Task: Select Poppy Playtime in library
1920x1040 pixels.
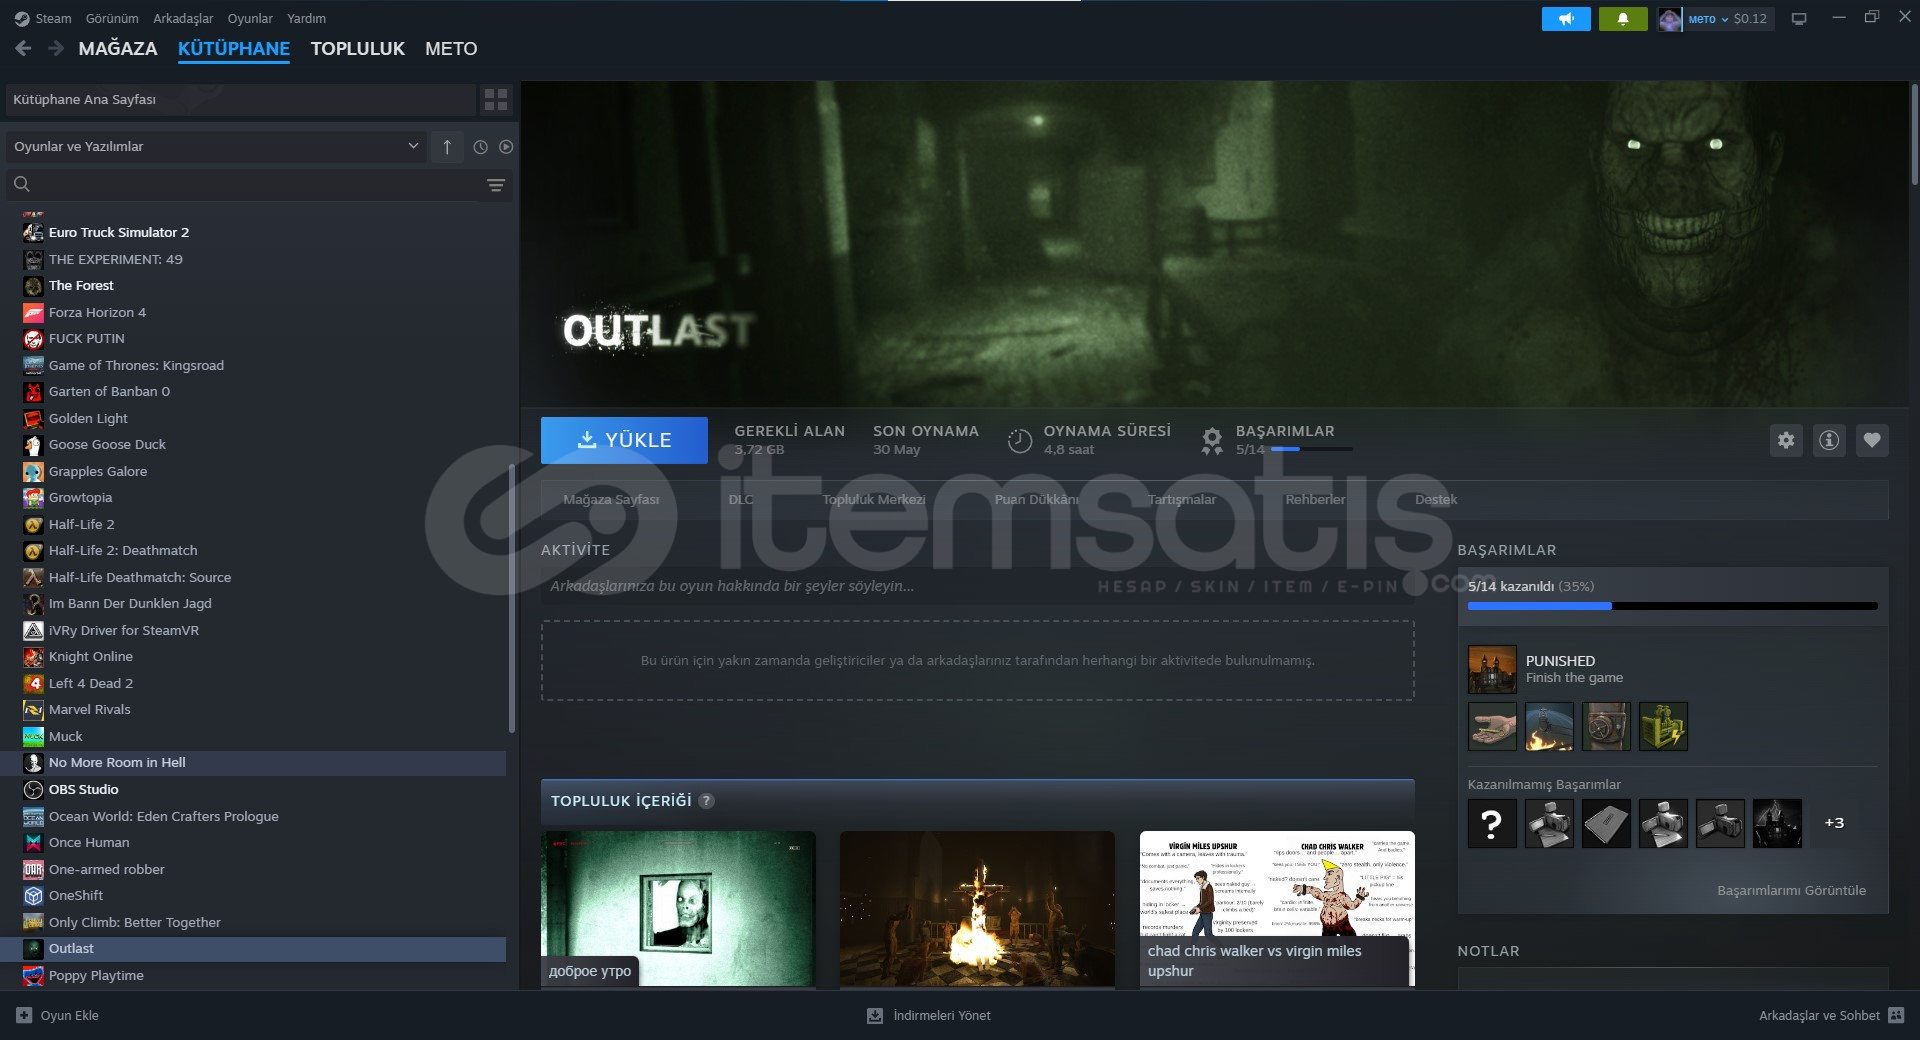Action: (253, 975)
